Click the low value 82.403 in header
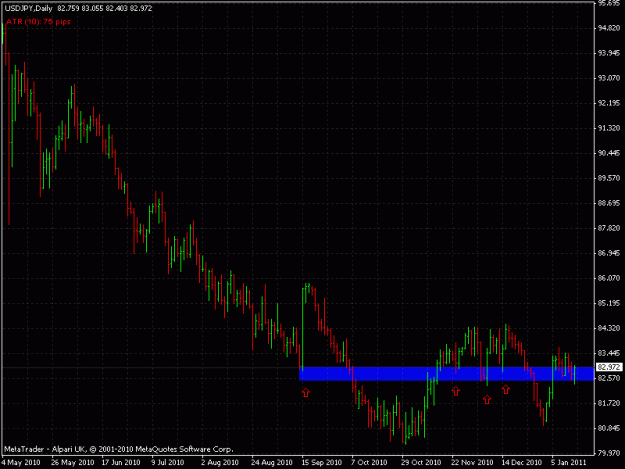625x469 pixels. (117, 8)
